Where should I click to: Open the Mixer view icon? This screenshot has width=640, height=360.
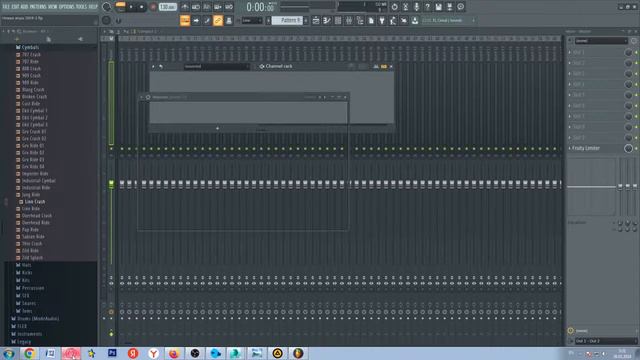349,20
